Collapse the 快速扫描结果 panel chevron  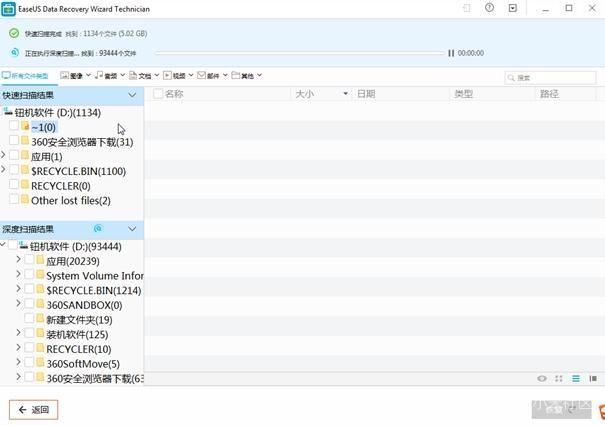tap(132, 95)
